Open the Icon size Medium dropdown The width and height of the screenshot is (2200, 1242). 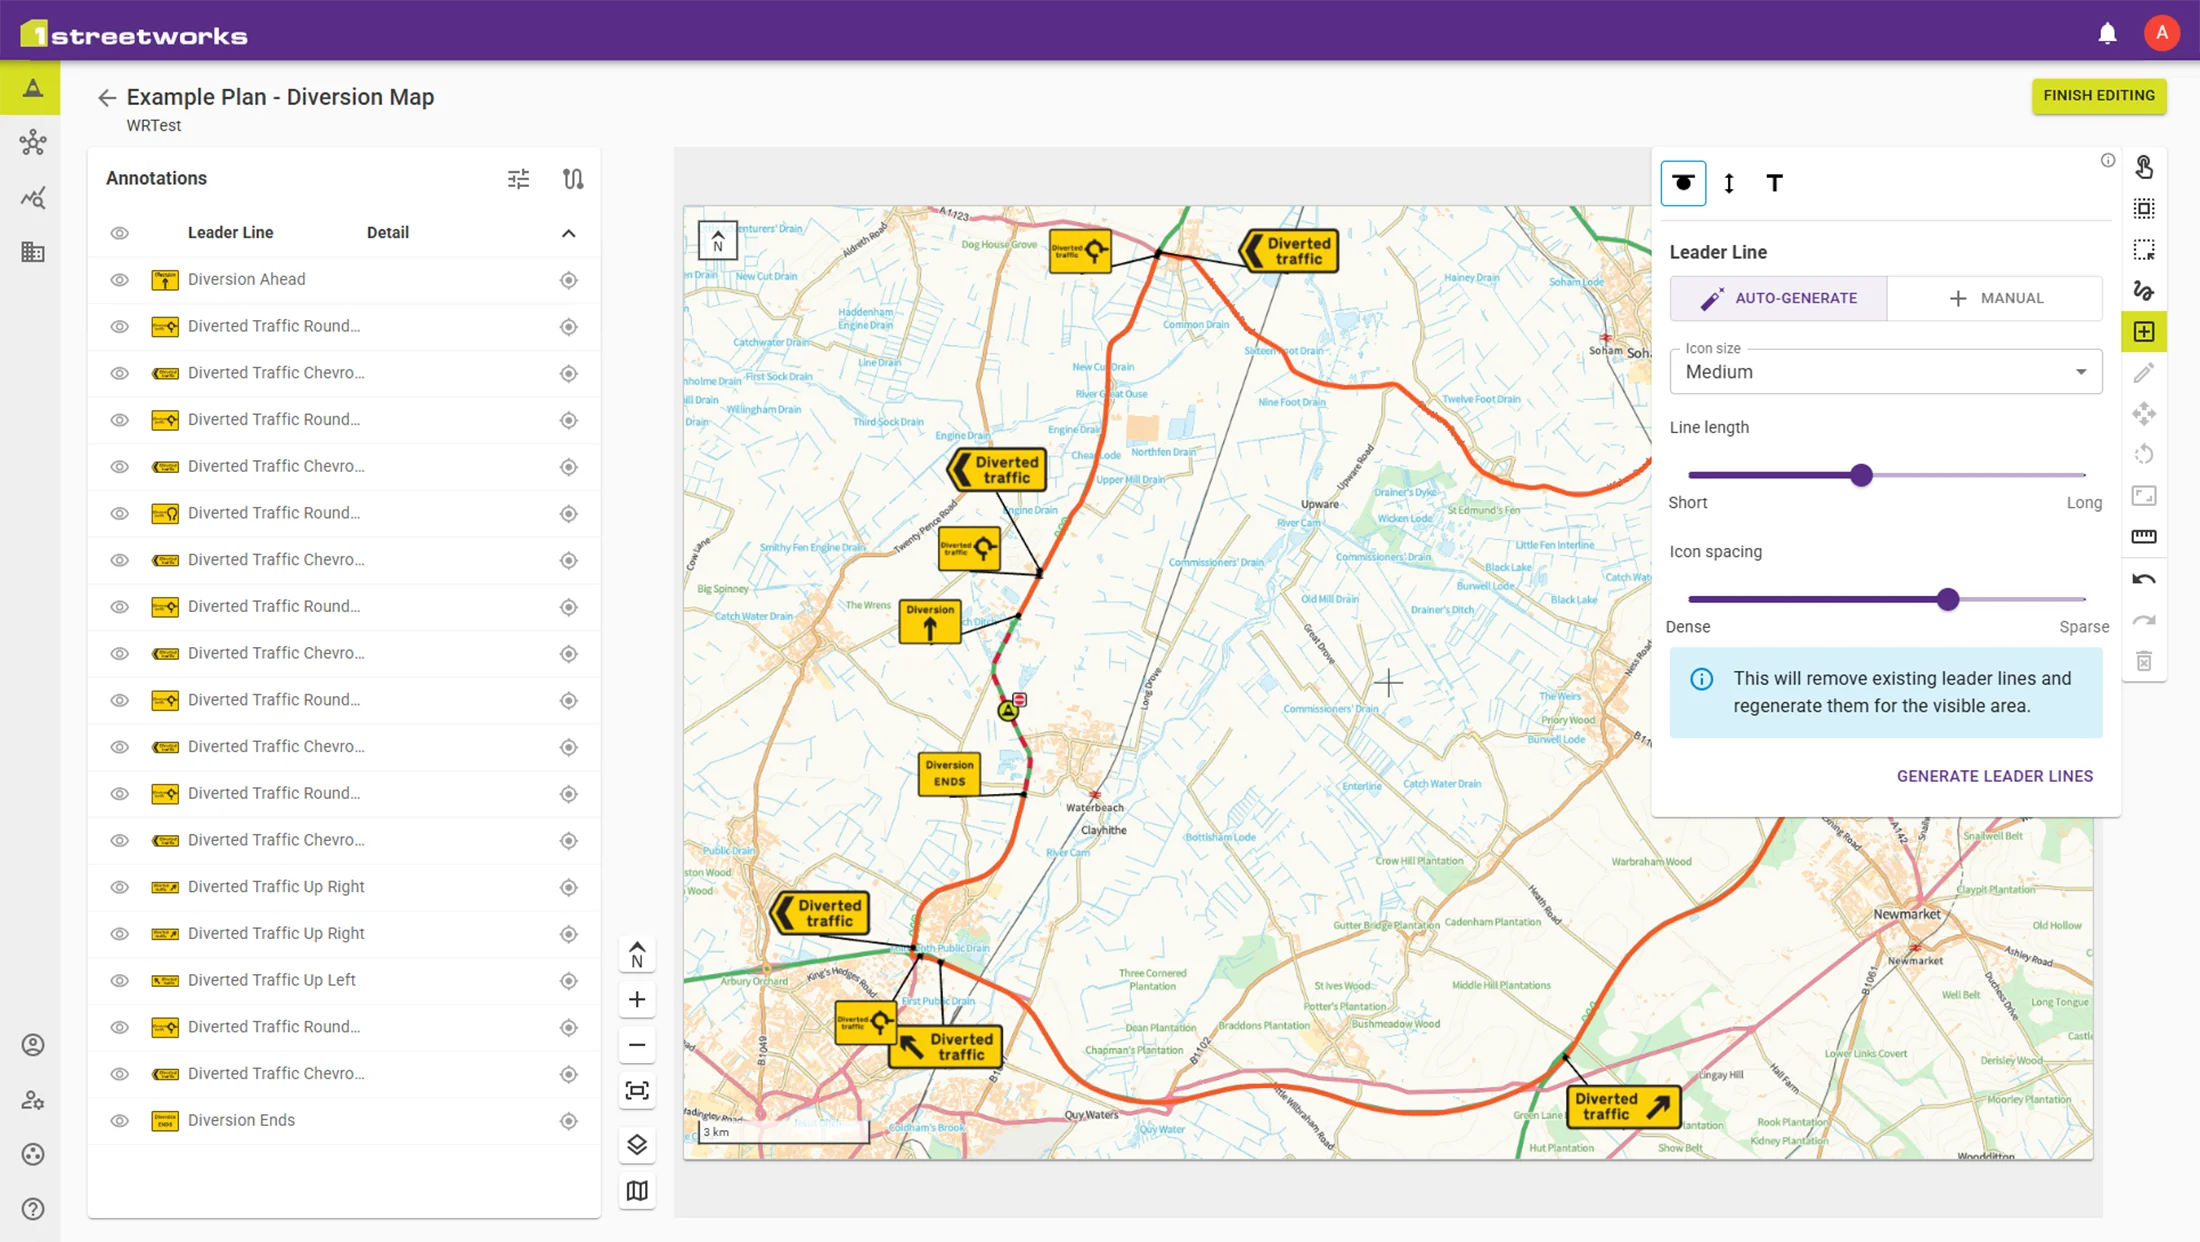[1885, 372]
